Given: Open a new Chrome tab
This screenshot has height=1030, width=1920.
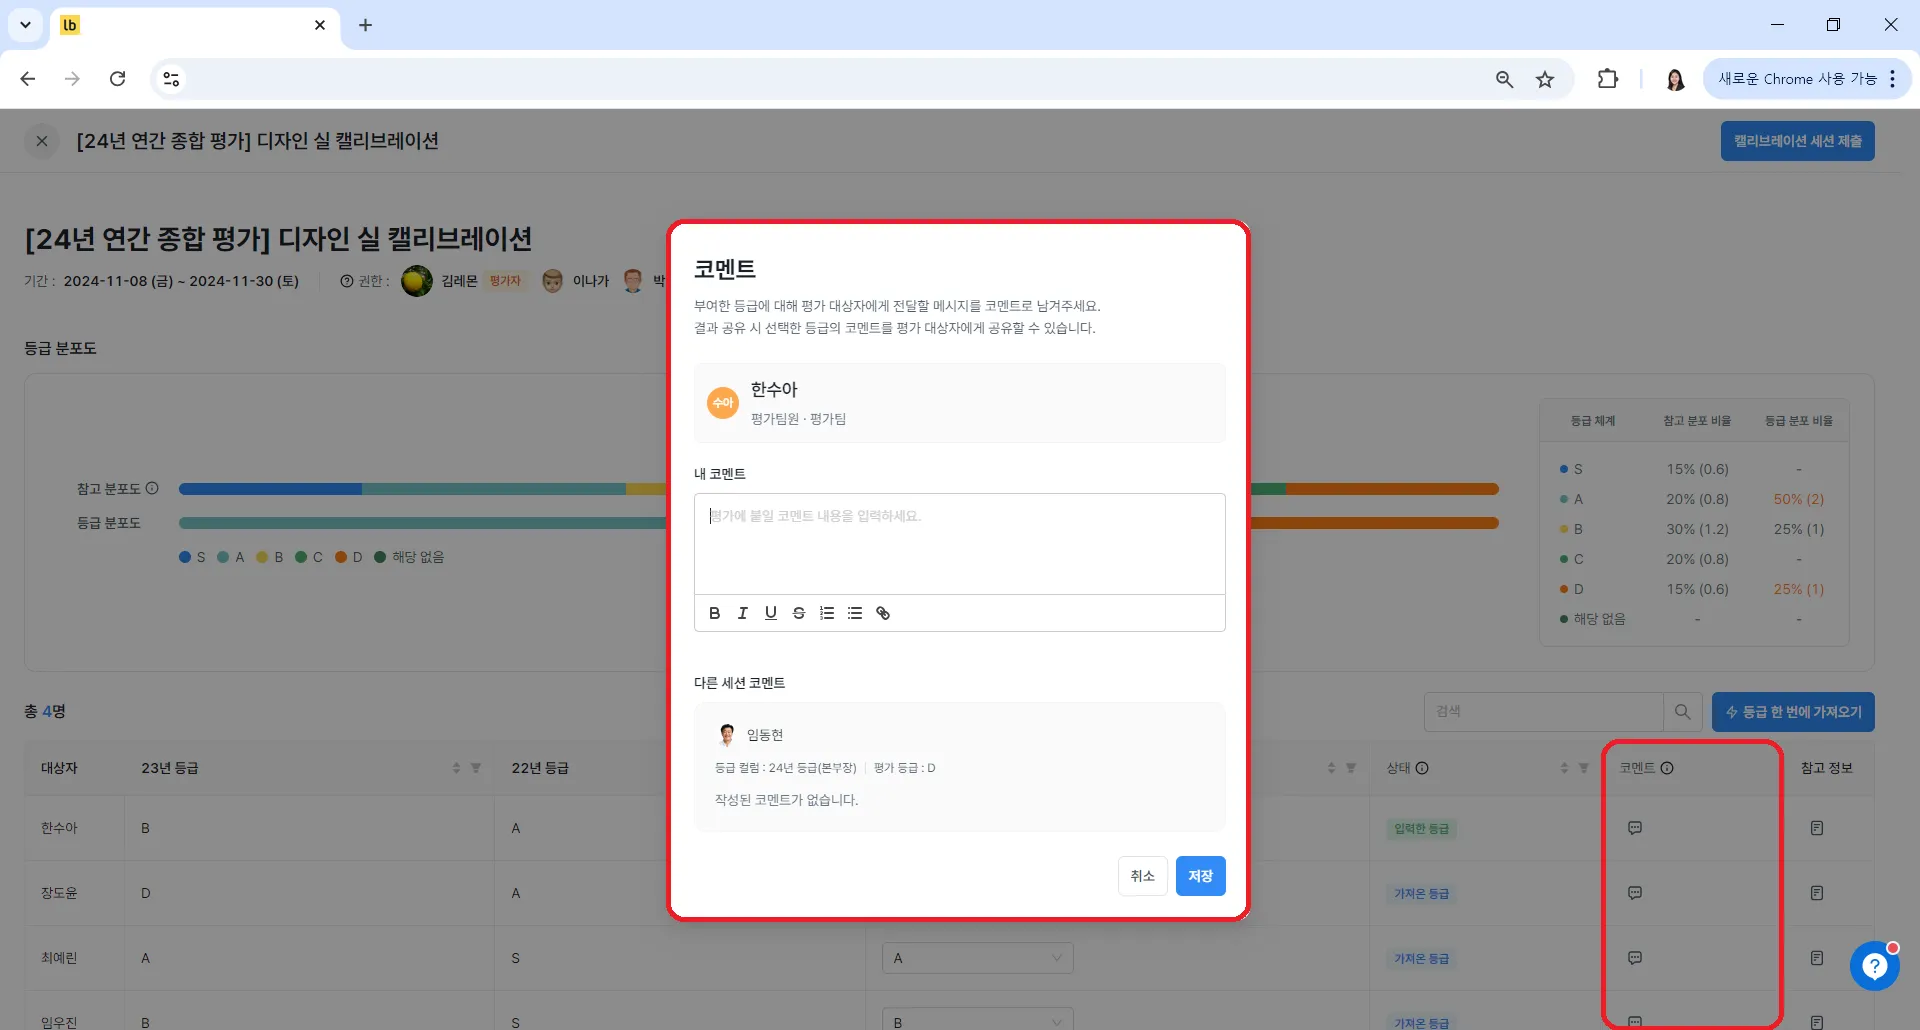Looking at the screenshot, I should tap(365, 25).
